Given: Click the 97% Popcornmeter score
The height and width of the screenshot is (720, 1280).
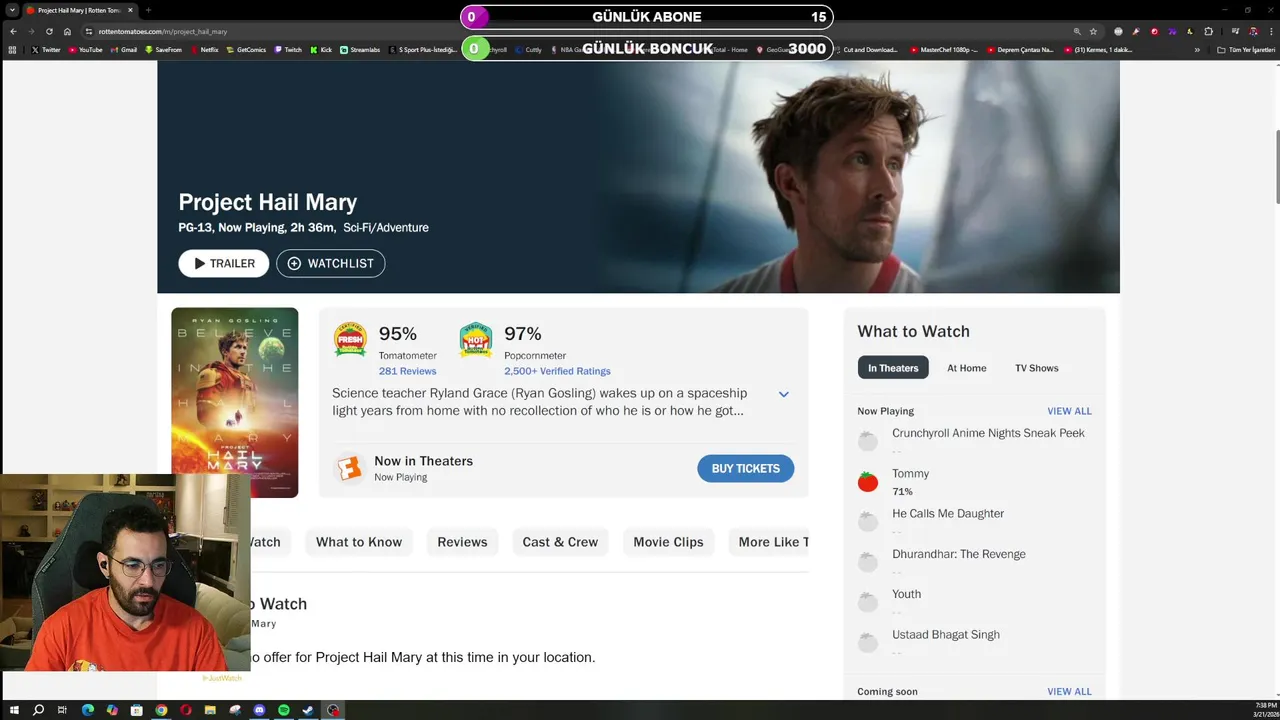Looking at the screenshot, I should (x=523, y=334).
